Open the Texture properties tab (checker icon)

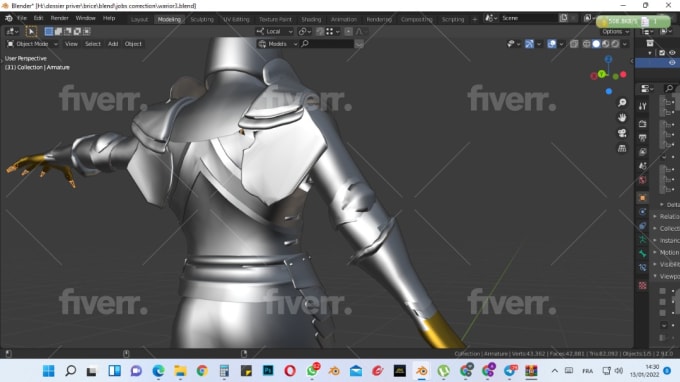(x=643, y=285)
